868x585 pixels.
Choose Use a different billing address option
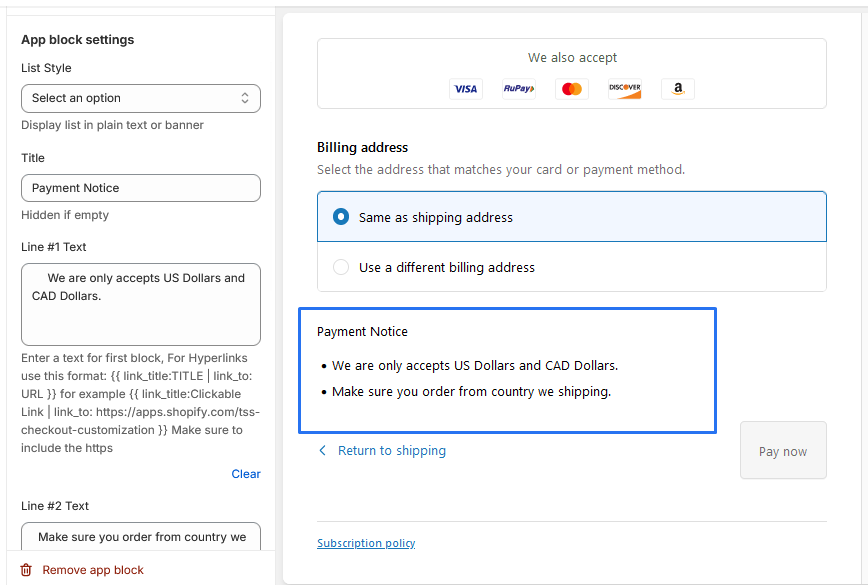pyautogui.click(x=341, y=267)
